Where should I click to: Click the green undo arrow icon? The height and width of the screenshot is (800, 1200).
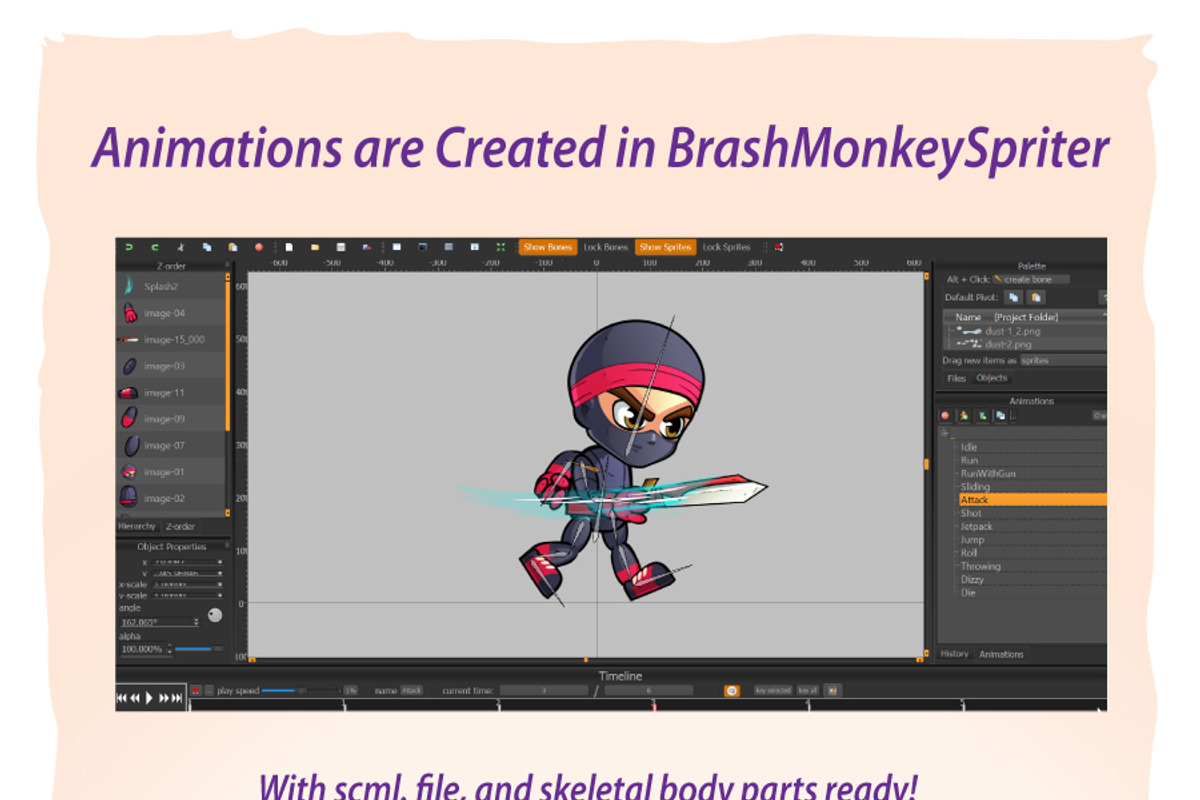pos(128,247)
